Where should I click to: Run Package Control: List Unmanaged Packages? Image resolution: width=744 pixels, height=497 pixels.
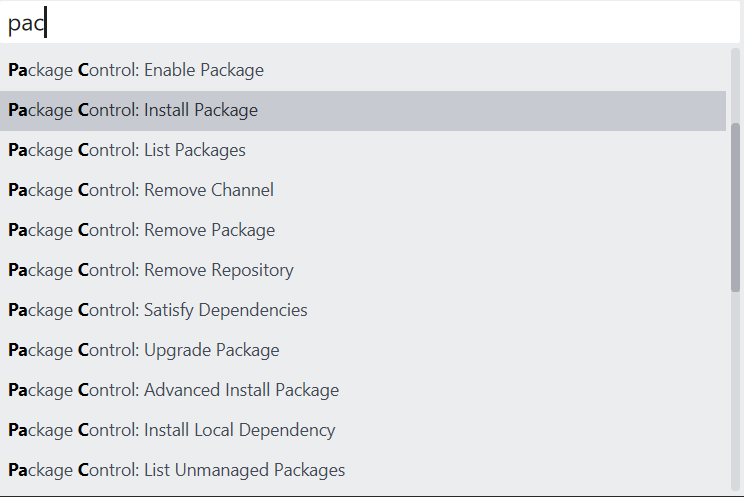(177, 471)
